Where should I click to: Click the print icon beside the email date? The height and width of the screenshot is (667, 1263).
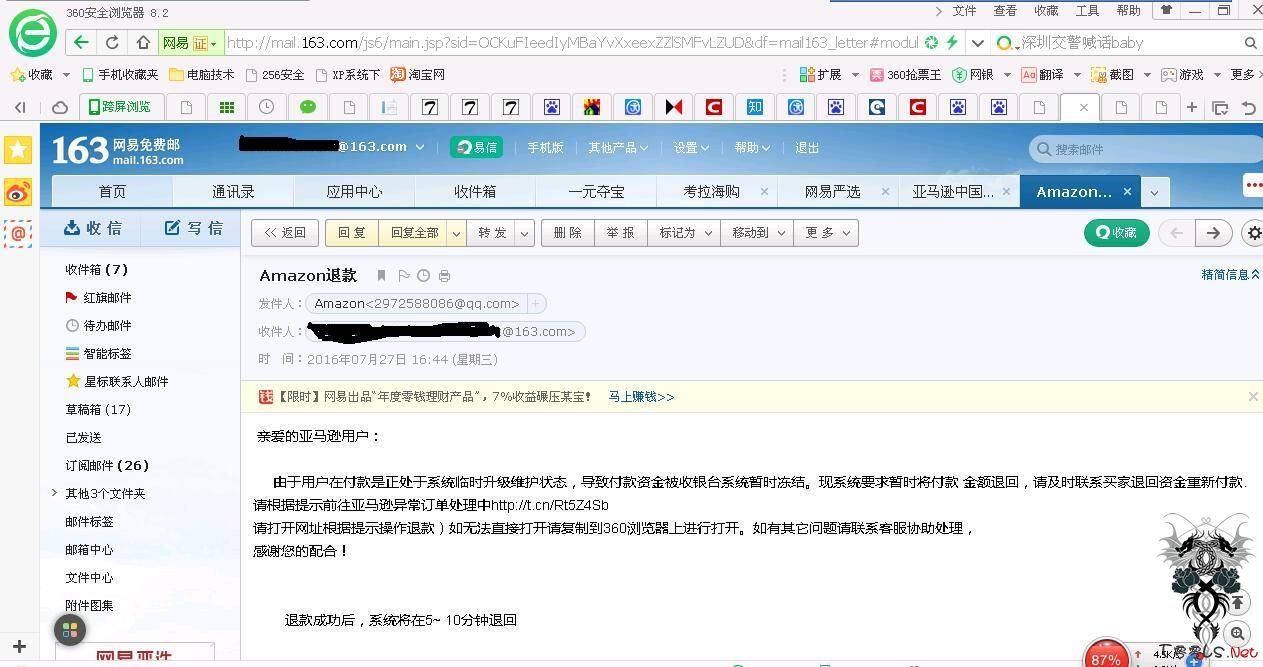point(444,275)
